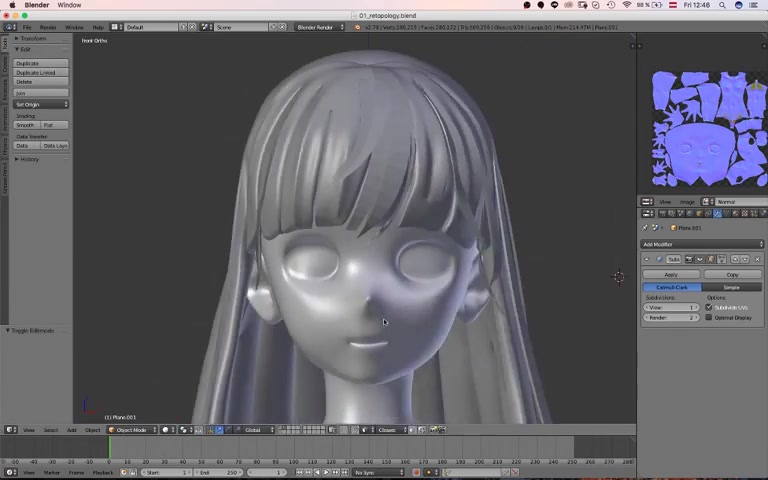Open the Object Mode dropdown

click(x=132, y=430)
